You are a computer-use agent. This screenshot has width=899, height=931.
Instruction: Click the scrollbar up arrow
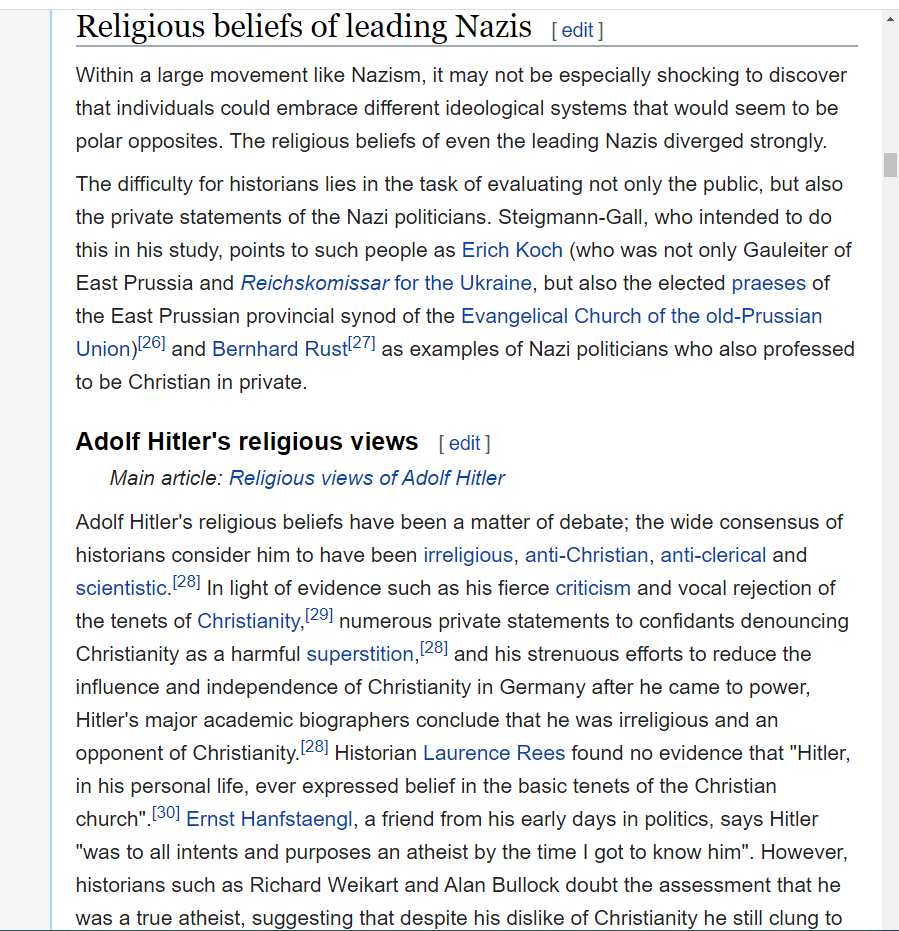(890, 20)
